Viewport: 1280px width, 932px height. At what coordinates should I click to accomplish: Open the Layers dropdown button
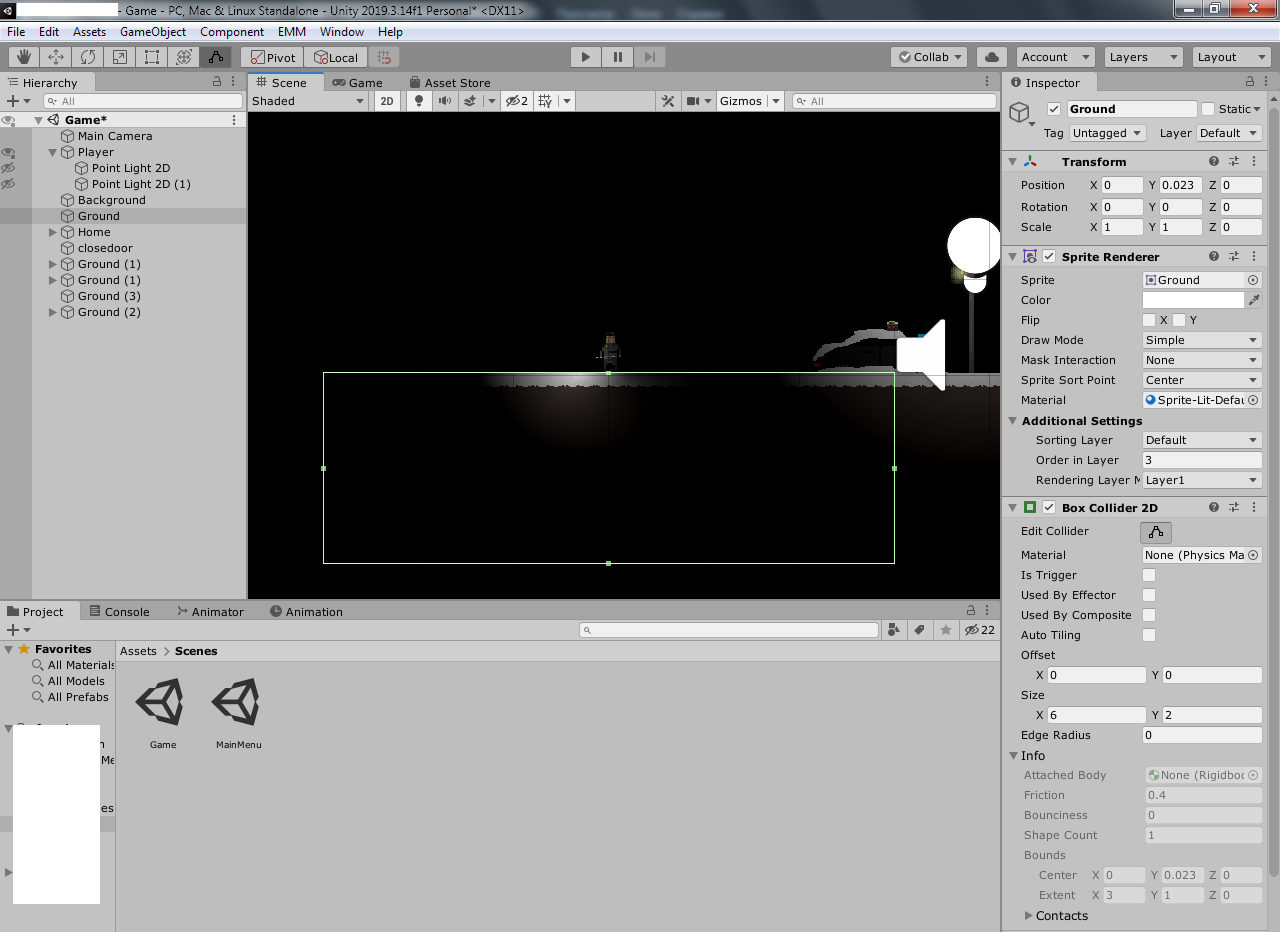1142,57
